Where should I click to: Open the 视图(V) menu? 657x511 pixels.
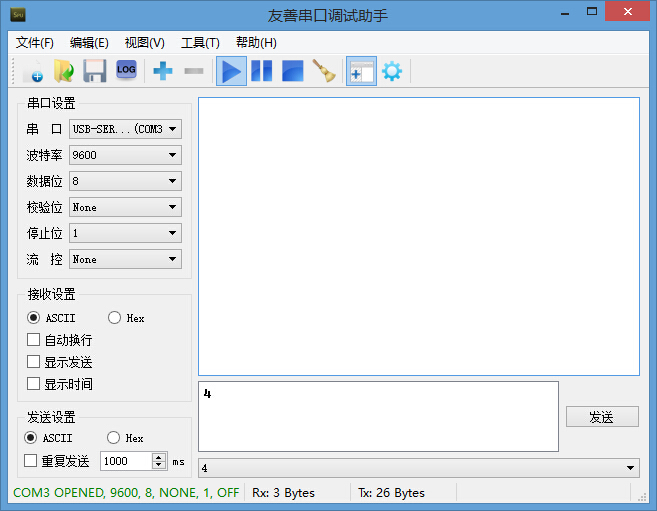145,43
